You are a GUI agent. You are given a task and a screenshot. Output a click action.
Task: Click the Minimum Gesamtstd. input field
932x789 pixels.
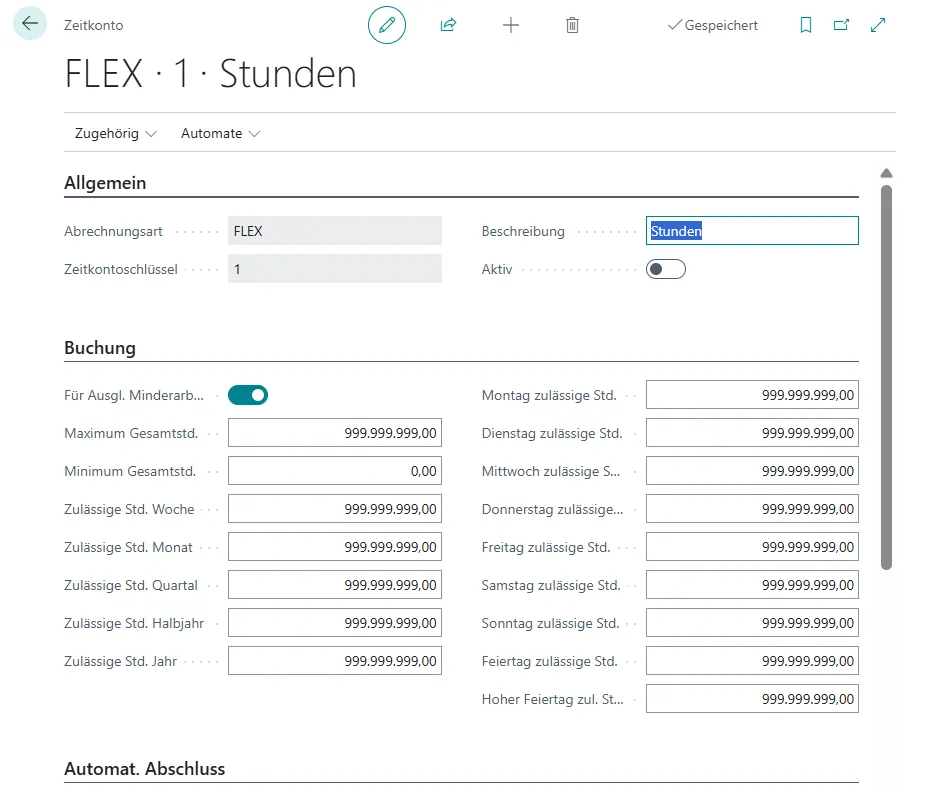click(335, 471)
